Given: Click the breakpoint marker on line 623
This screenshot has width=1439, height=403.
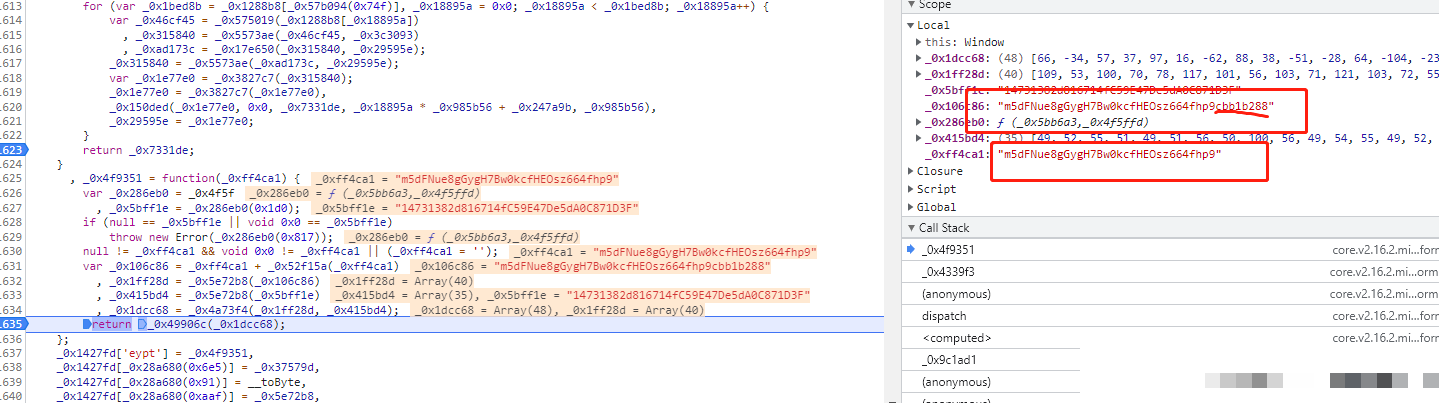Looking at the screenshot, I should pyautogui.click(x=12, y=149).
